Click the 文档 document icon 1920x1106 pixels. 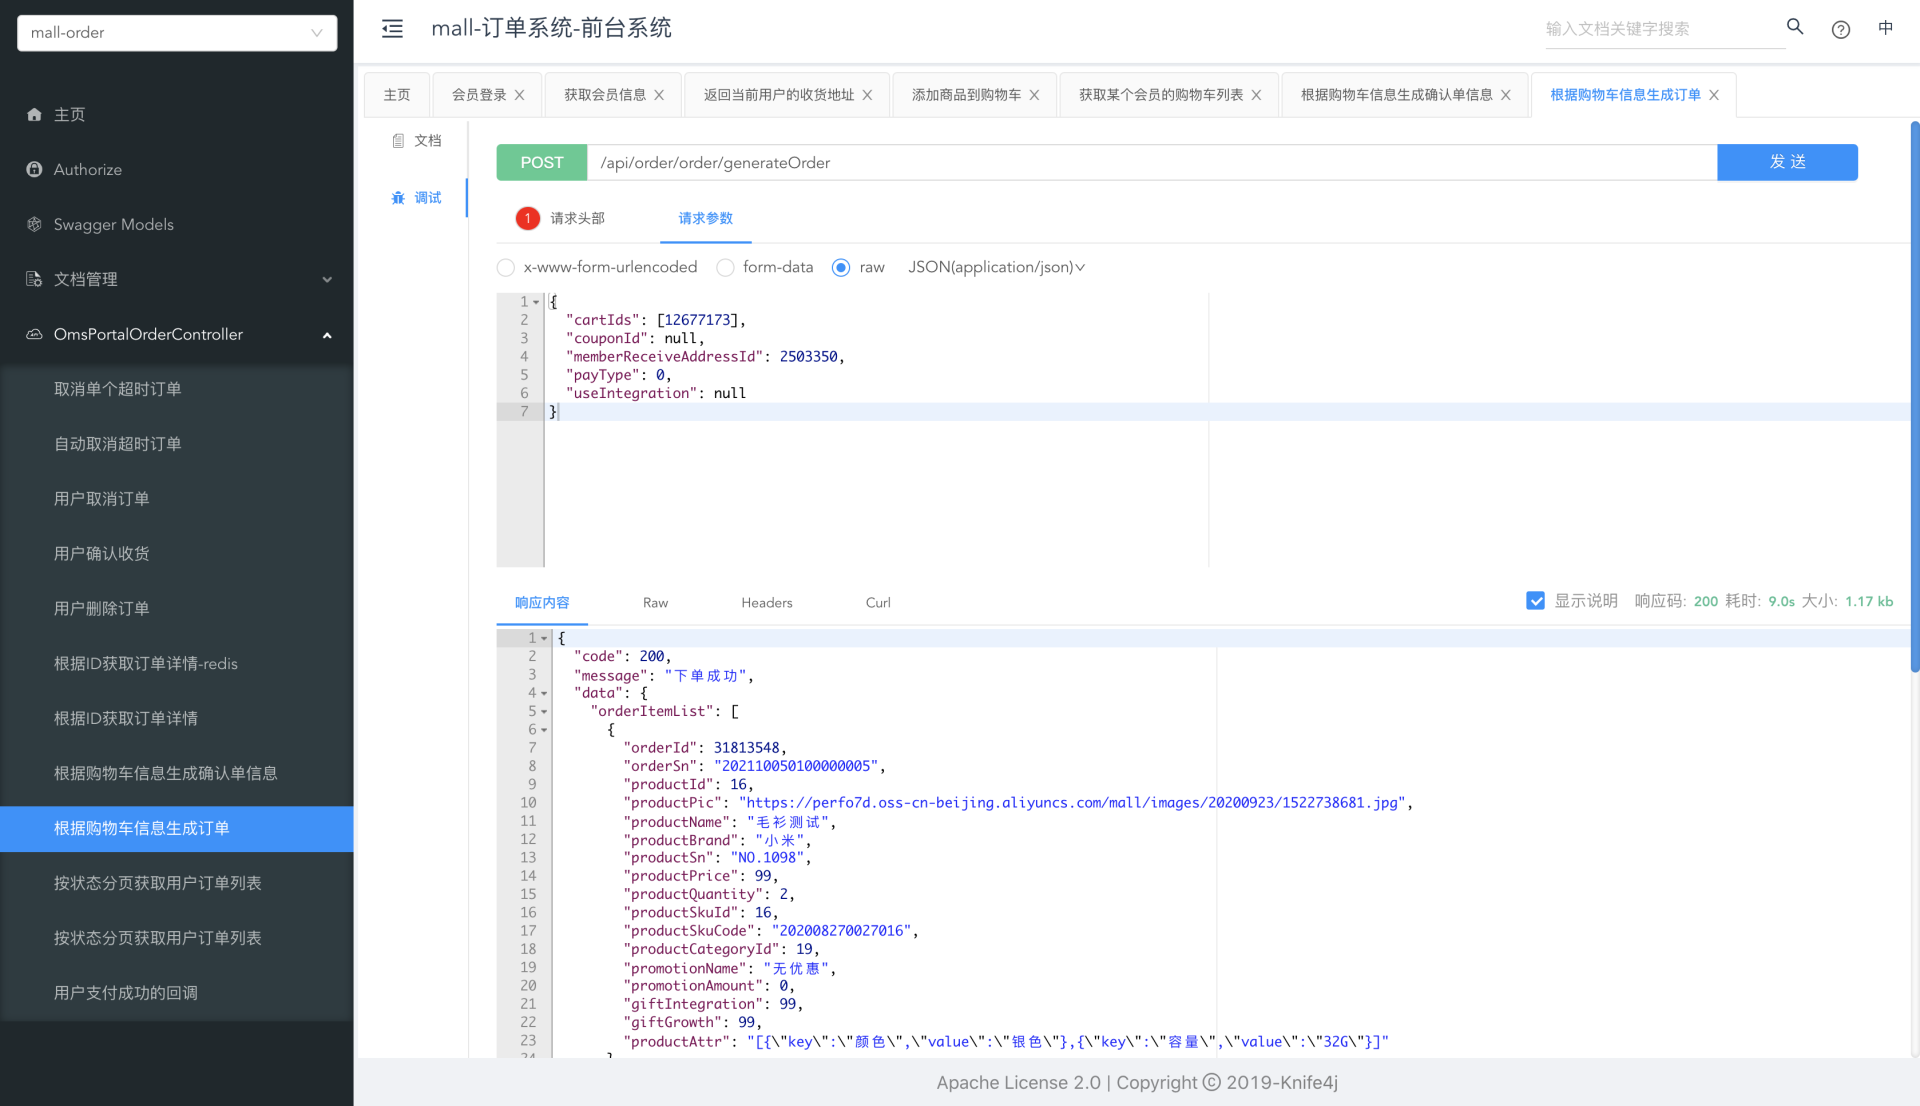pyautogui.click(x=398, y=141)
